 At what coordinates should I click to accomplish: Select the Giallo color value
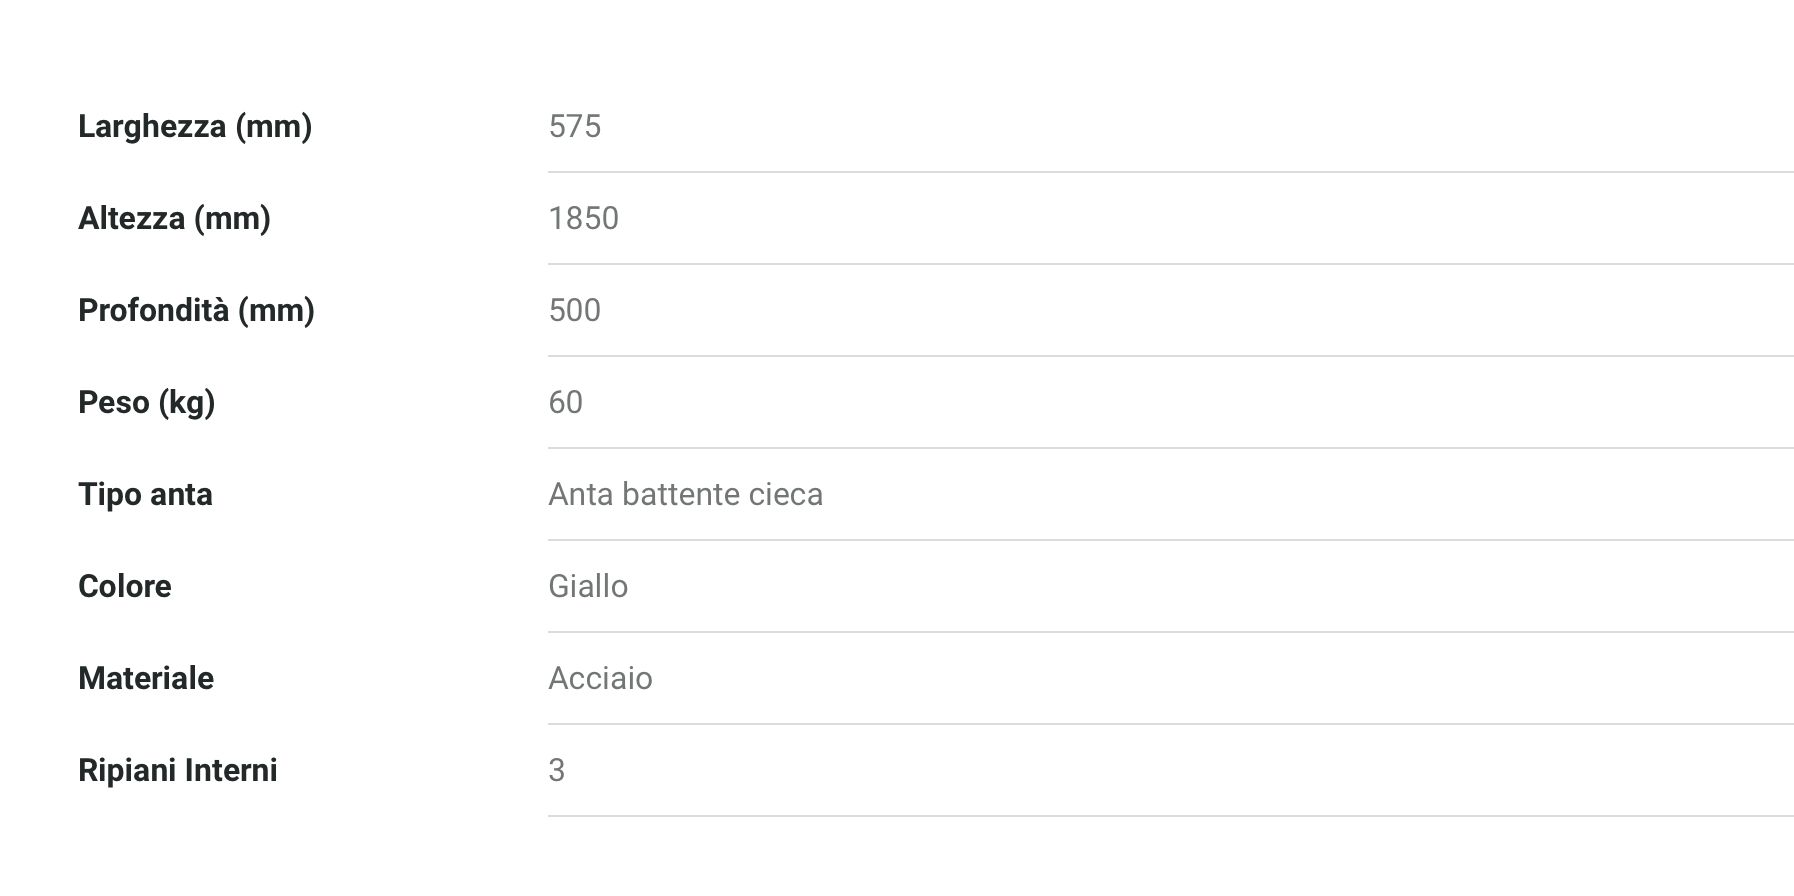point(588,587)
